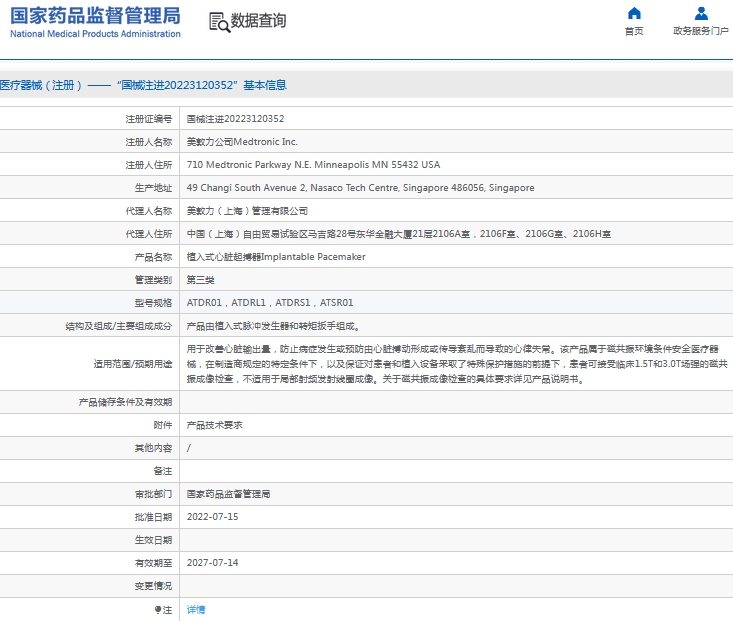
Task: Click the bullet icon beside 注
Action: click(x=157, y=609)
